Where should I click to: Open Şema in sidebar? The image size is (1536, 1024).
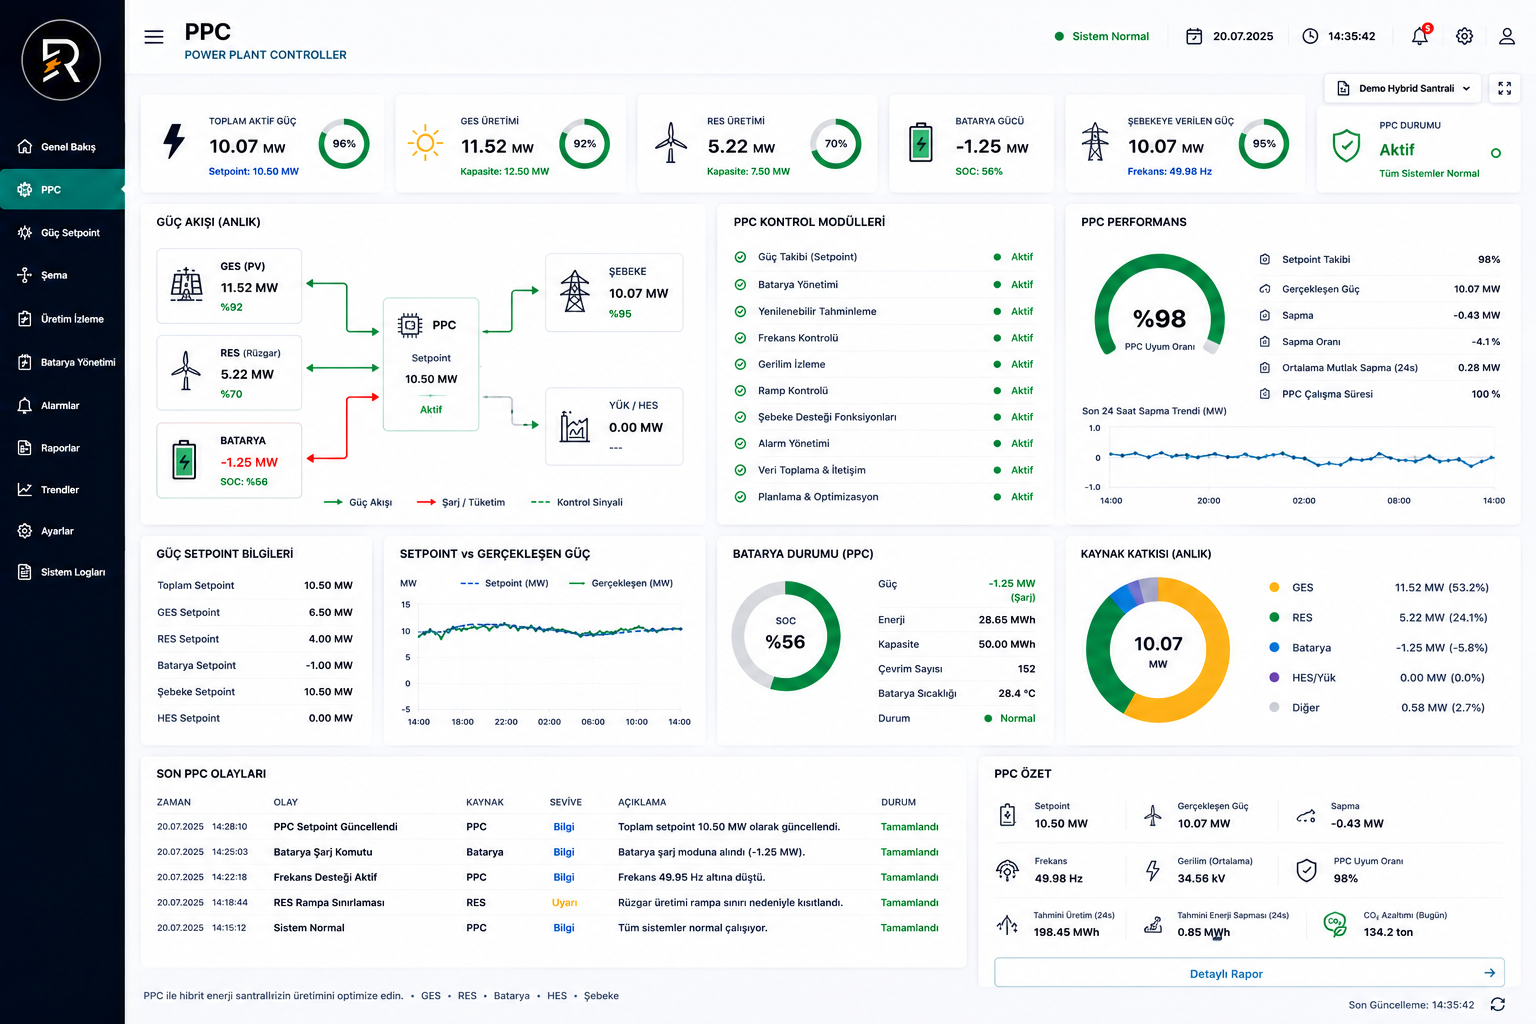(62, 275)
